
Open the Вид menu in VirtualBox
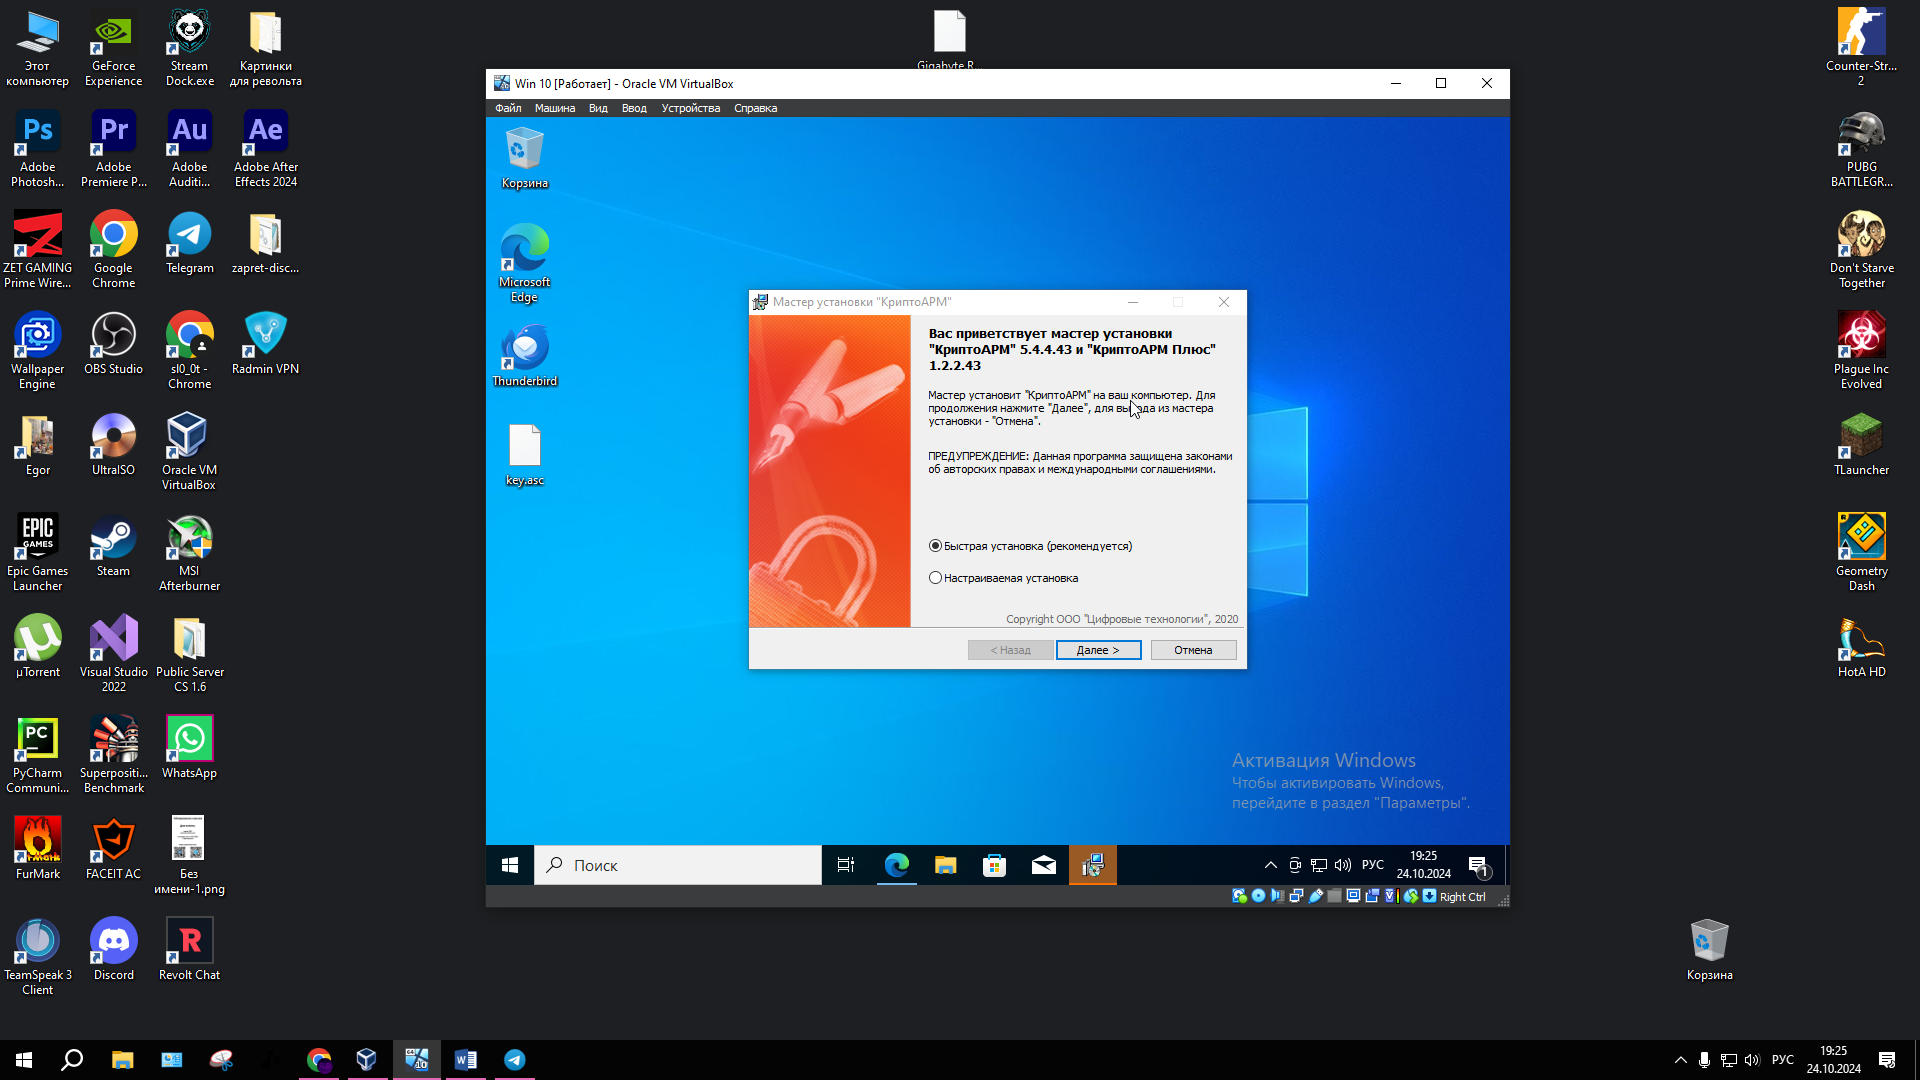click(598, 108)
